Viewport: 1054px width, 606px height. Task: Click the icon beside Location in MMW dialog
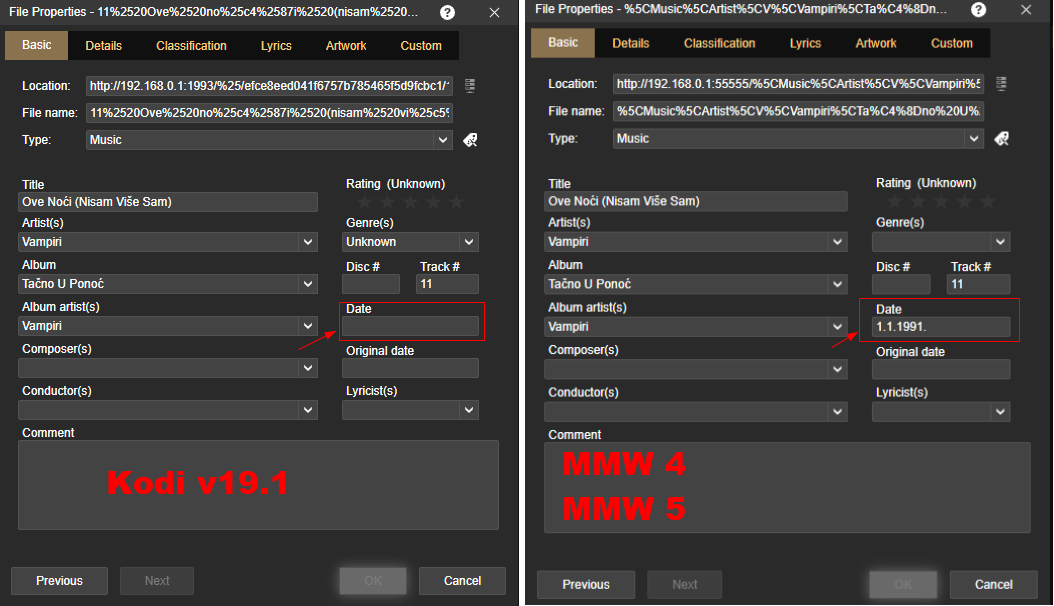pos(1001,84)
